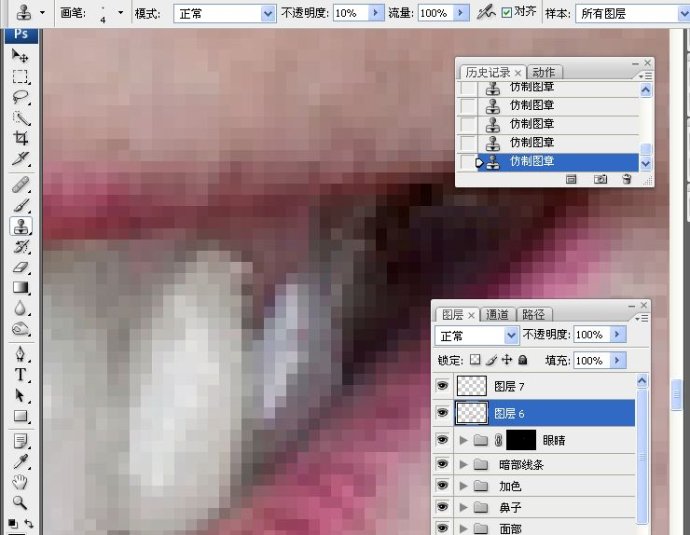Image resolution: width=690 pixels, height=535 pixels.
Task: Select 图层 7 layer
Action: (x=545, y=386)
